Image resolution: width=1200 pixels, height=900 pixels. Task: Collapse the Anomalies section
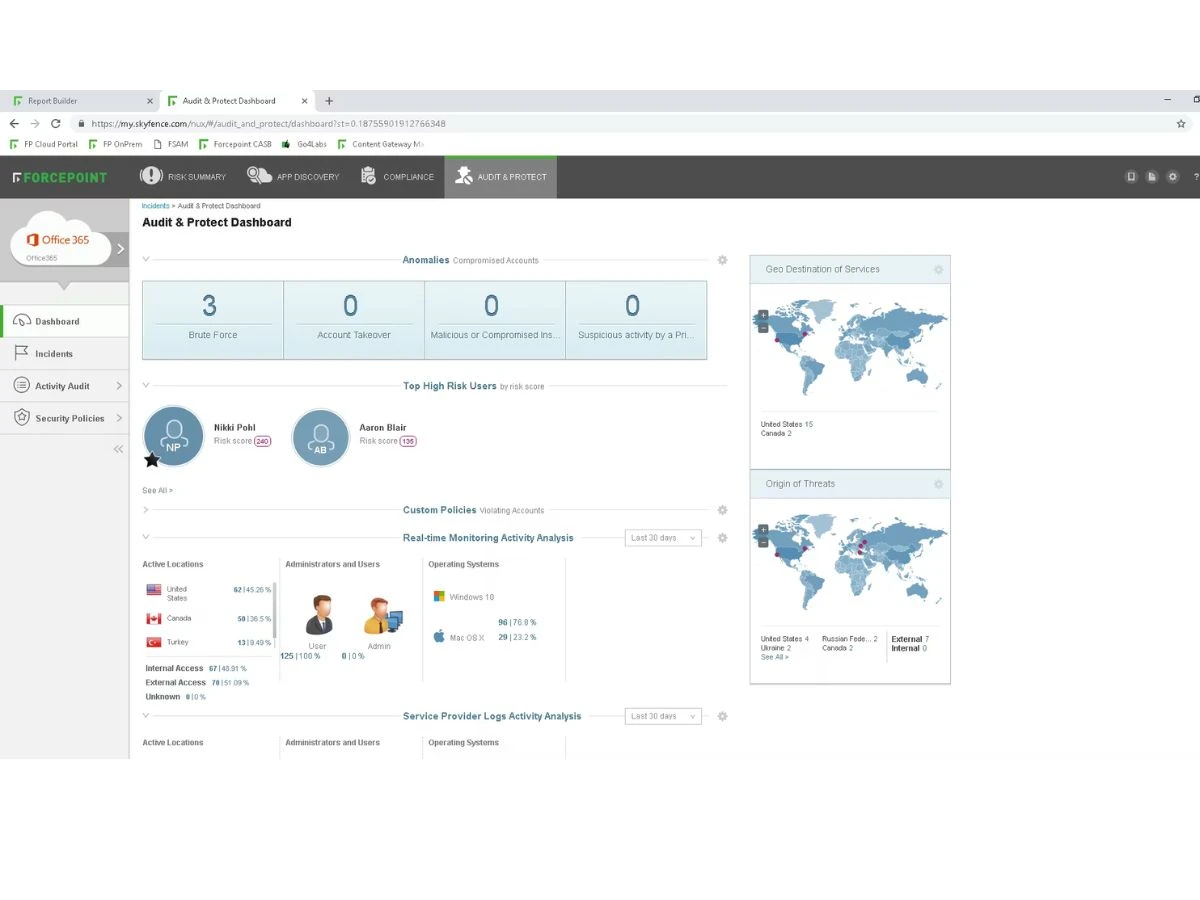pyautogui.click(x=146, y=259)
